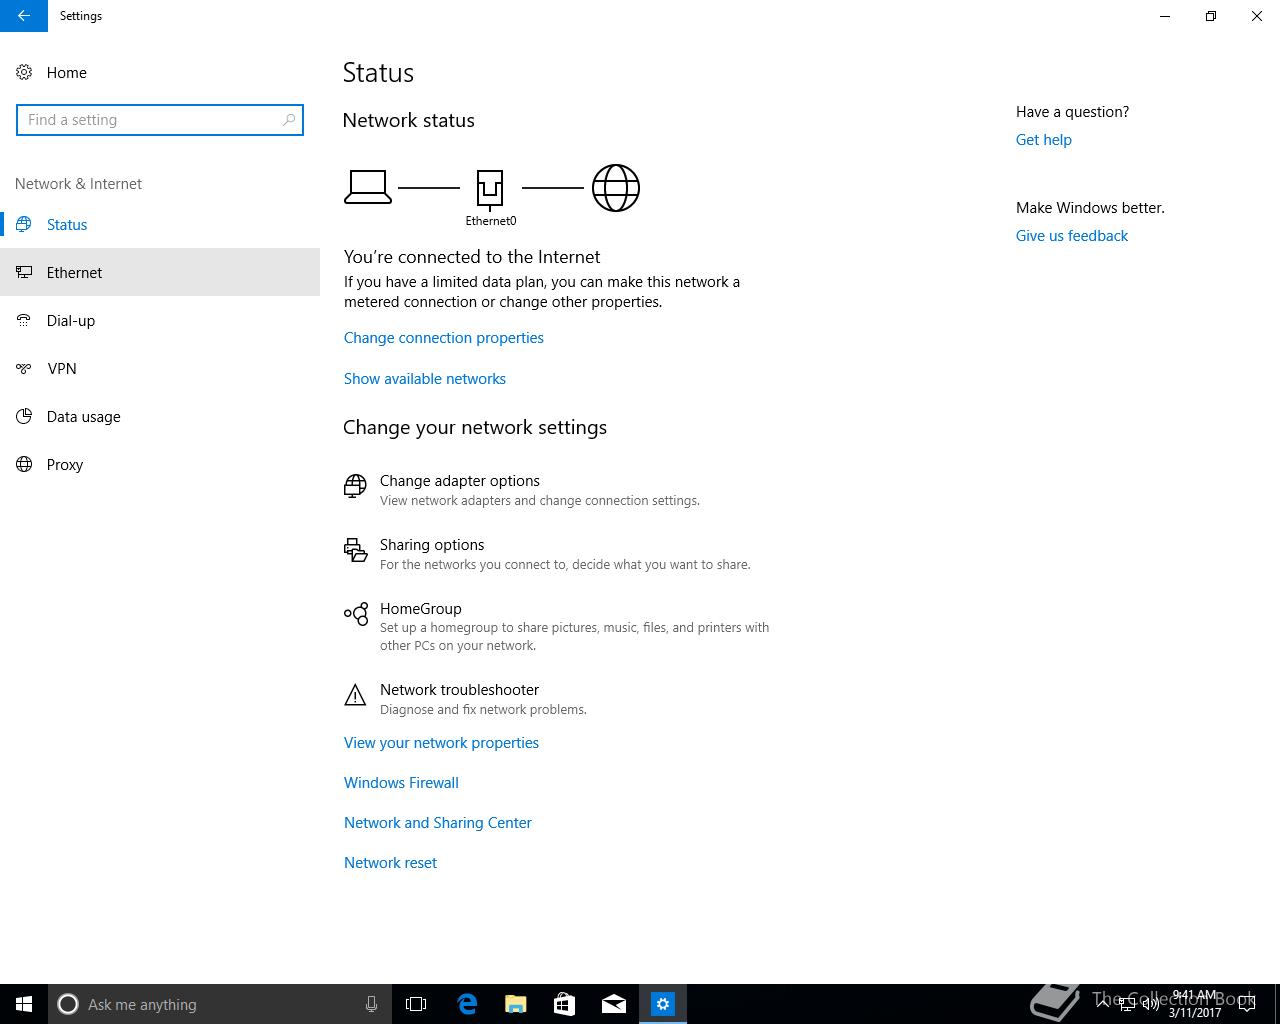Click the laptop icon in network diagram

[x=368, y=187]
